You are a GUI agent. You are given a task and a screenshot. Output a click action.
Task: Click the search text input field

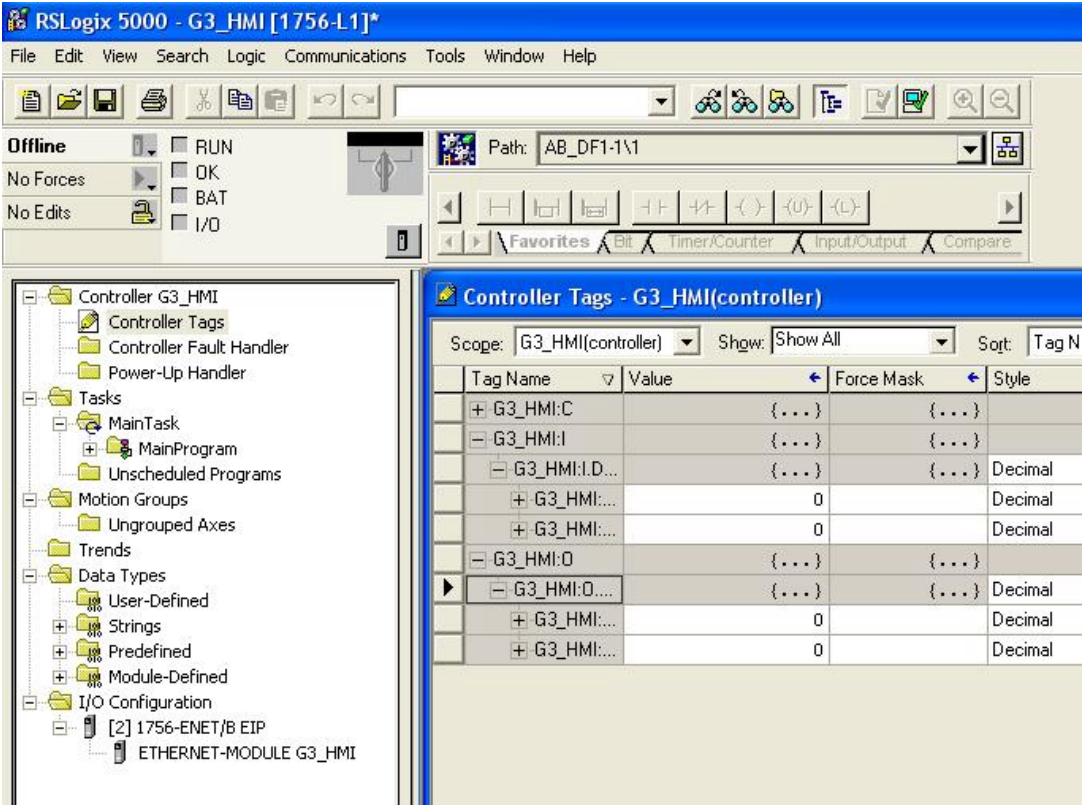522,102
